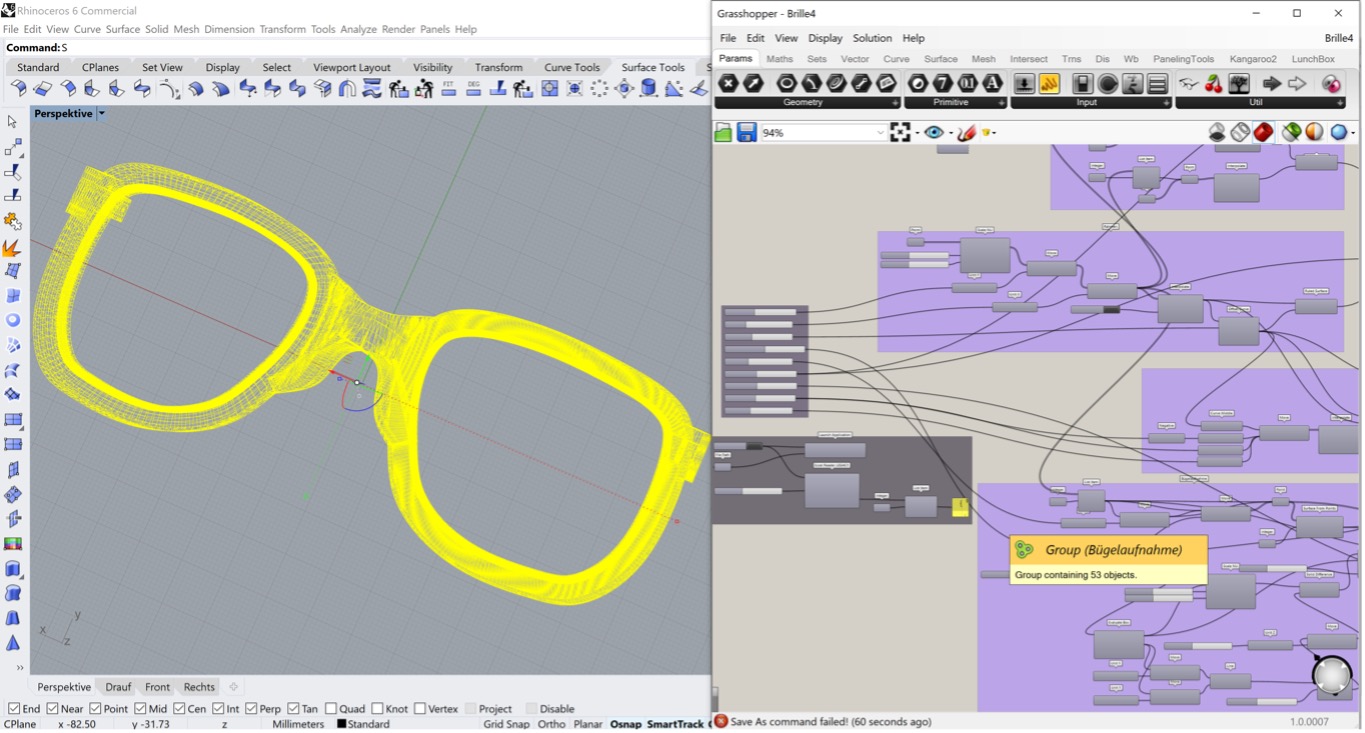Select the tree icon in Util panel

(x=1239, y=83)
